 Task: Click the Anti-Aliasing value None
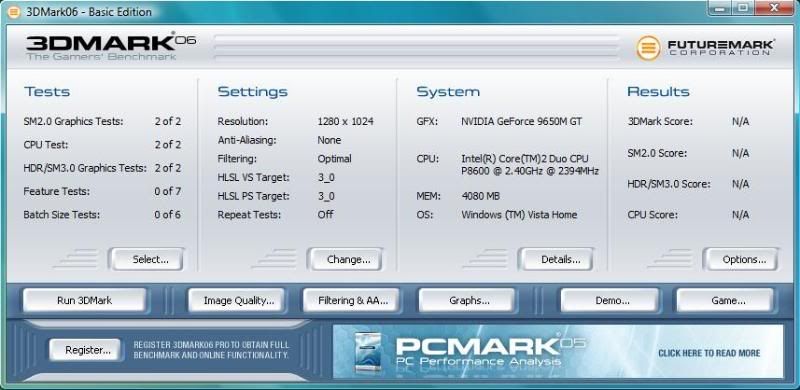[x=329, y=140]
